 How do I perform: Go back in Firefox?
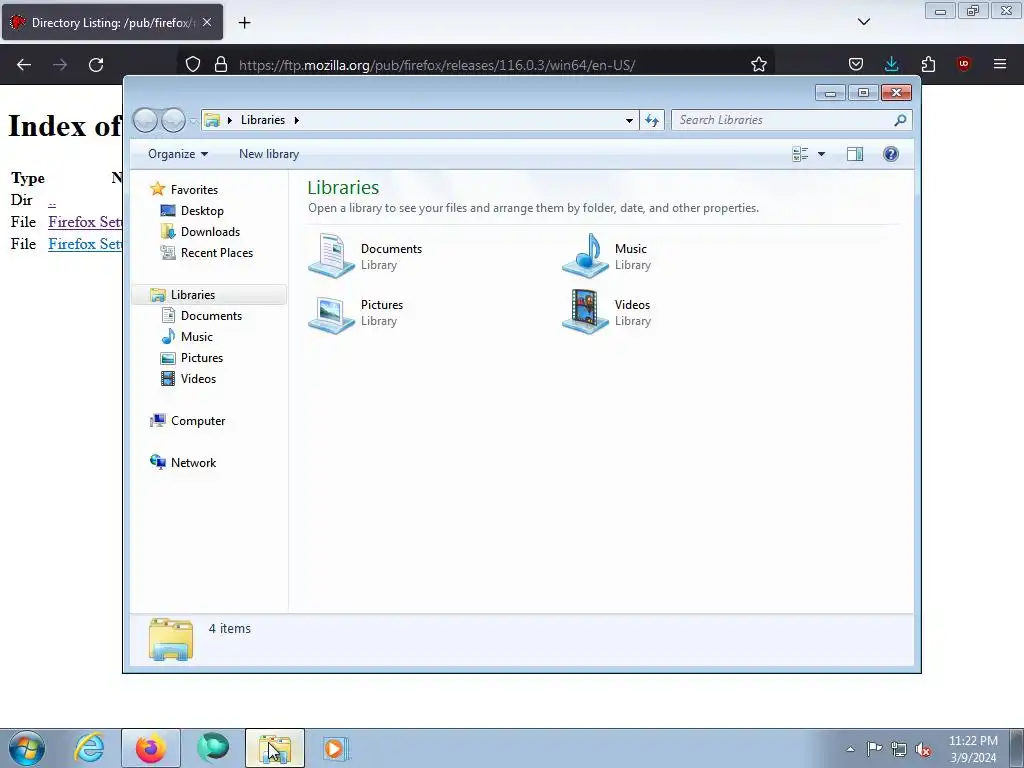pyautogui.click(x=24, y=65)
